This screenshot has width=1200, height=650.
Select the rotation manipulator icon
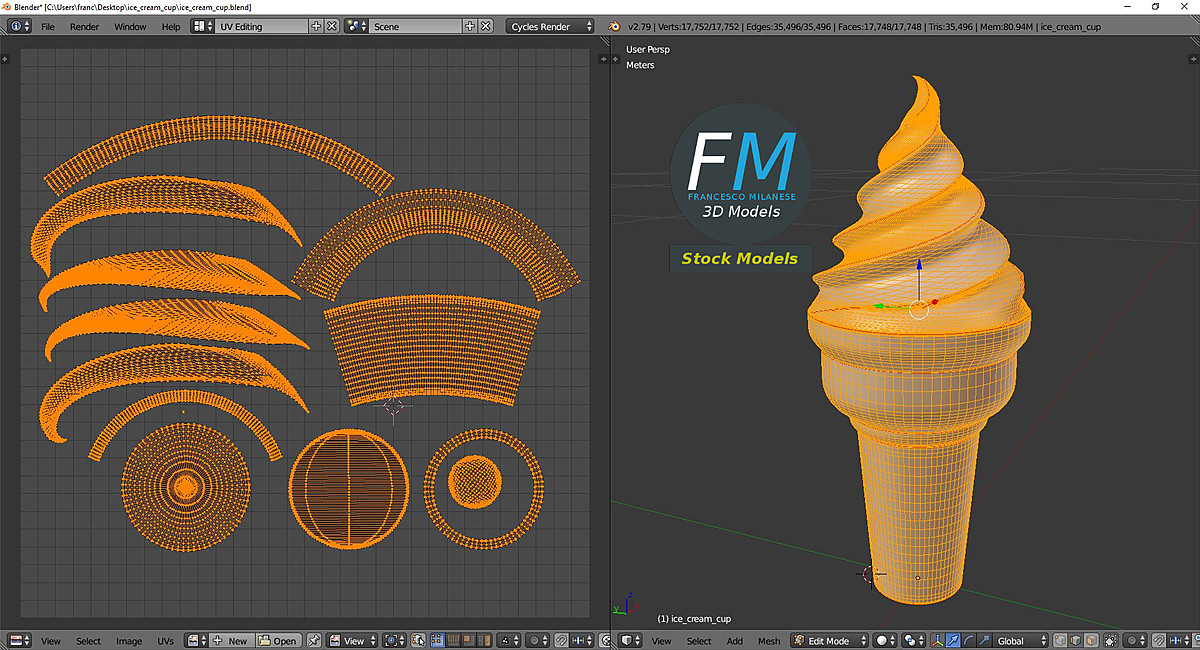(966, 640)
